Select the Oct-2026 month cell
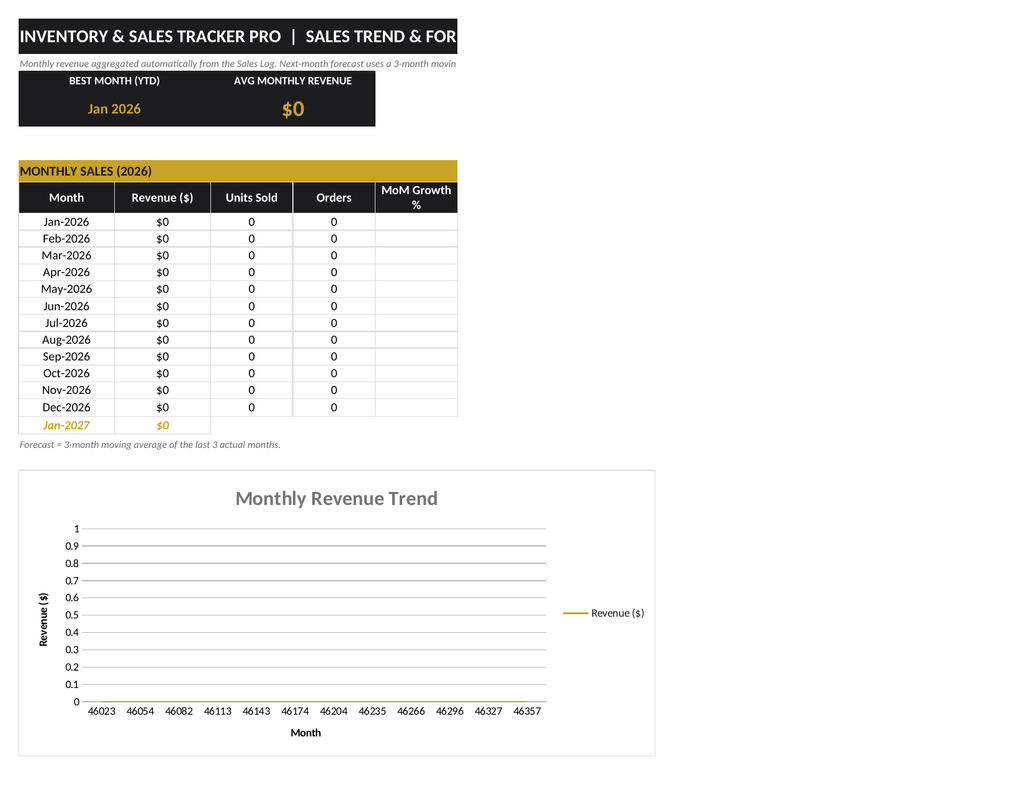The width and height of the screenshot is (1024, 791). 67,374
